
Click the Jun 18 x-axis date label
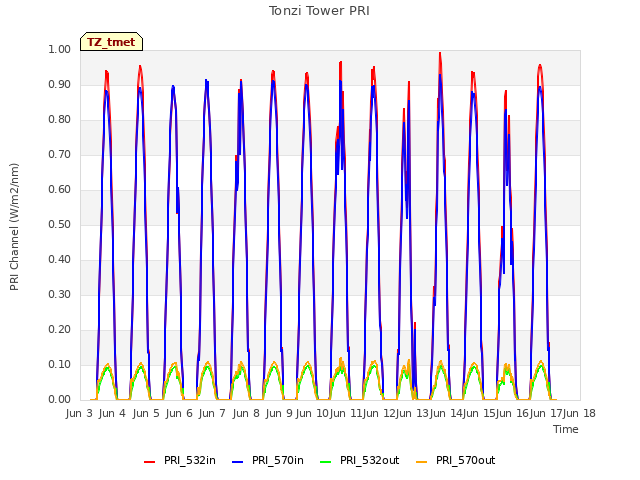[x=580, y=413]
